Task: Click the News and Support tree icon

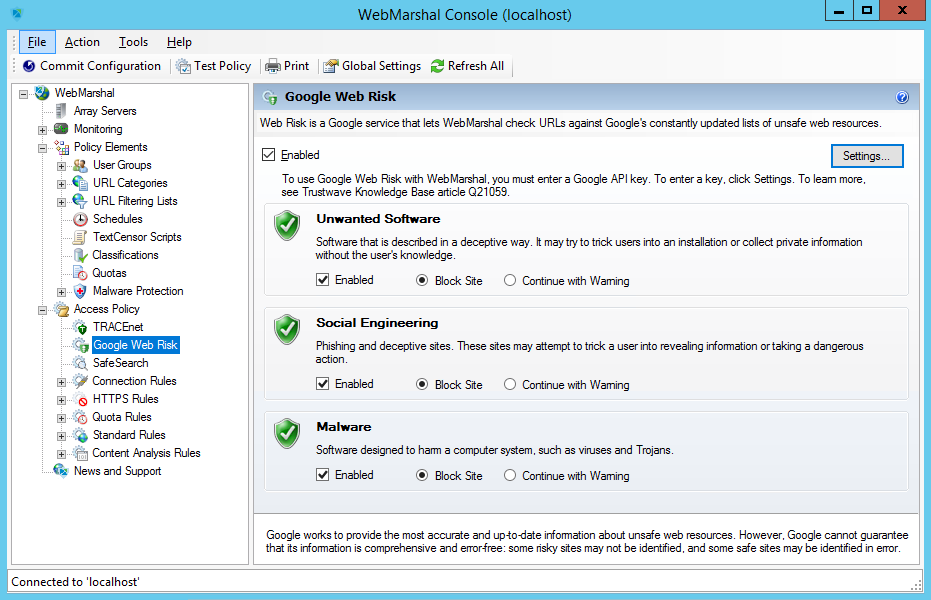Action: 61,471
